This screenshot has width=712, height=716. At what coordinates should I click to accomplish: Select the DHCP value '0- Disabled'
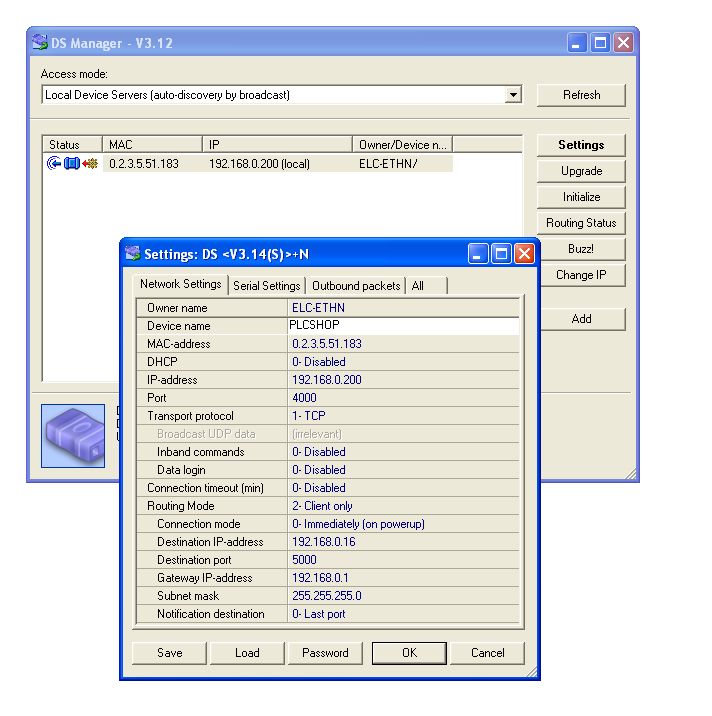[319, 362]
